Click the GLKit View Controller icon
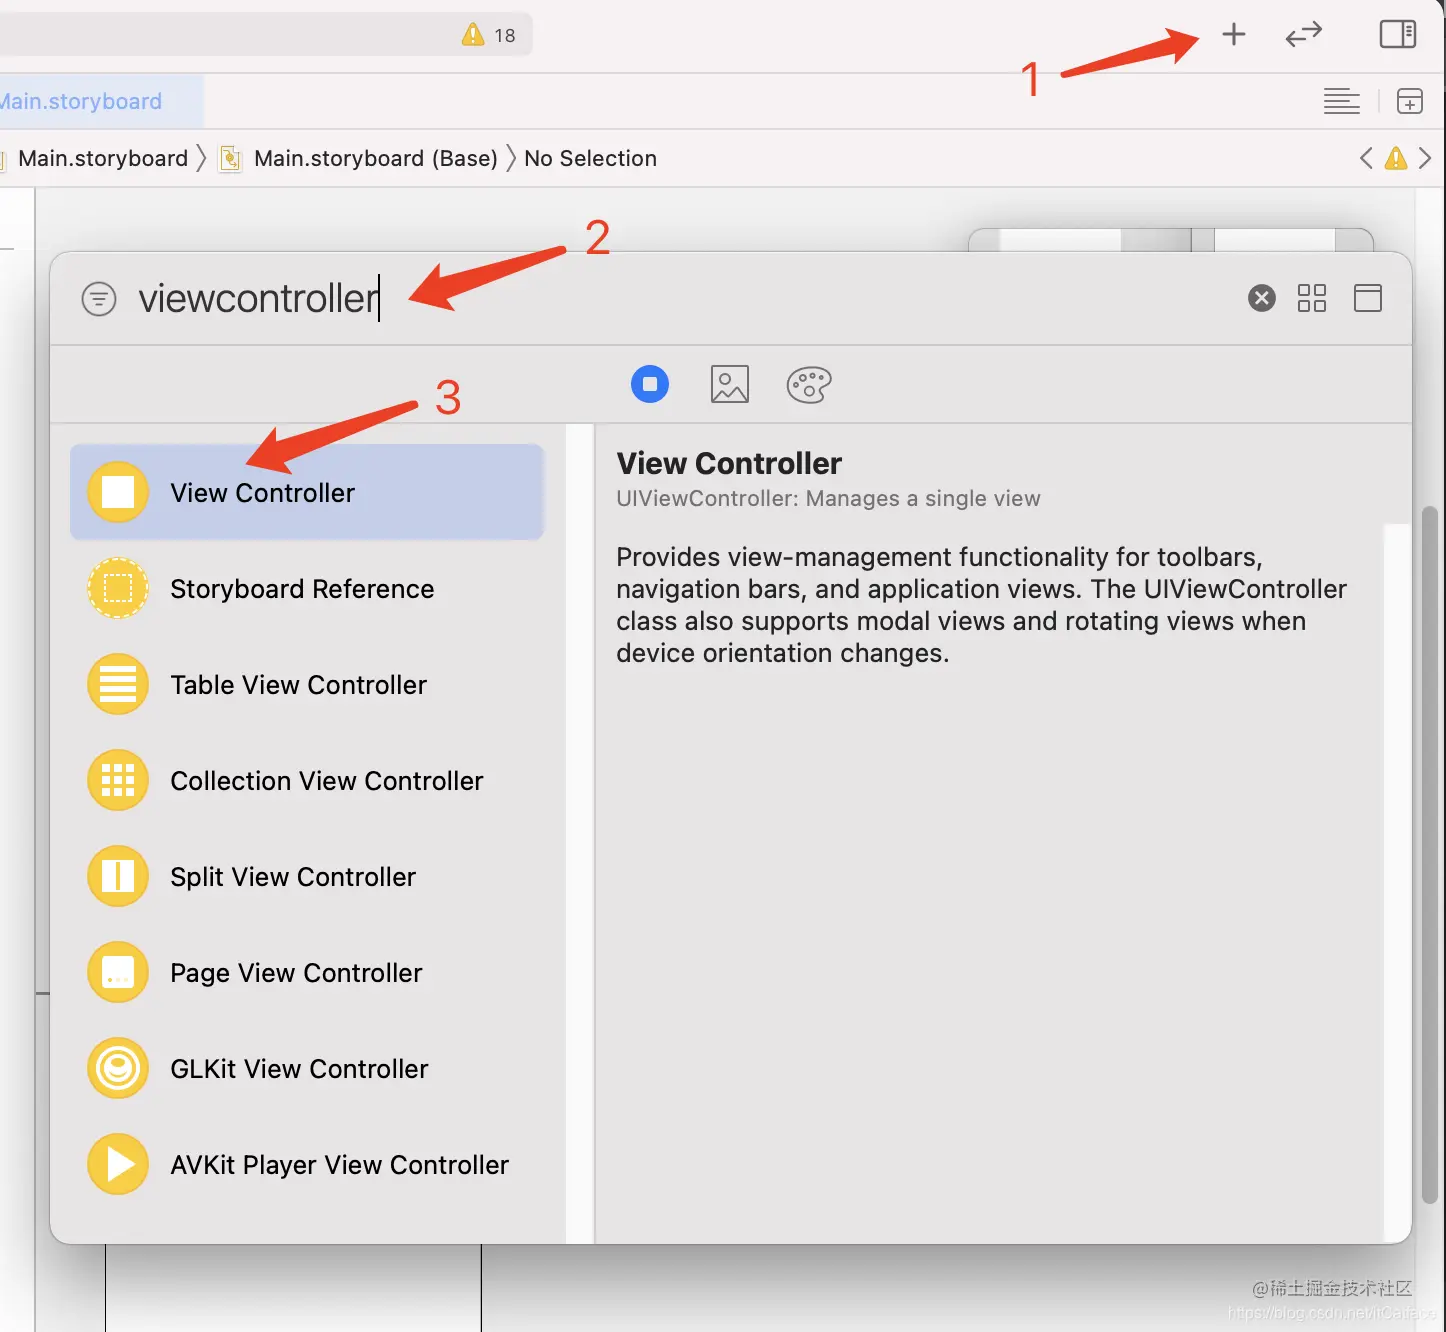 [x=118, y=1068]
